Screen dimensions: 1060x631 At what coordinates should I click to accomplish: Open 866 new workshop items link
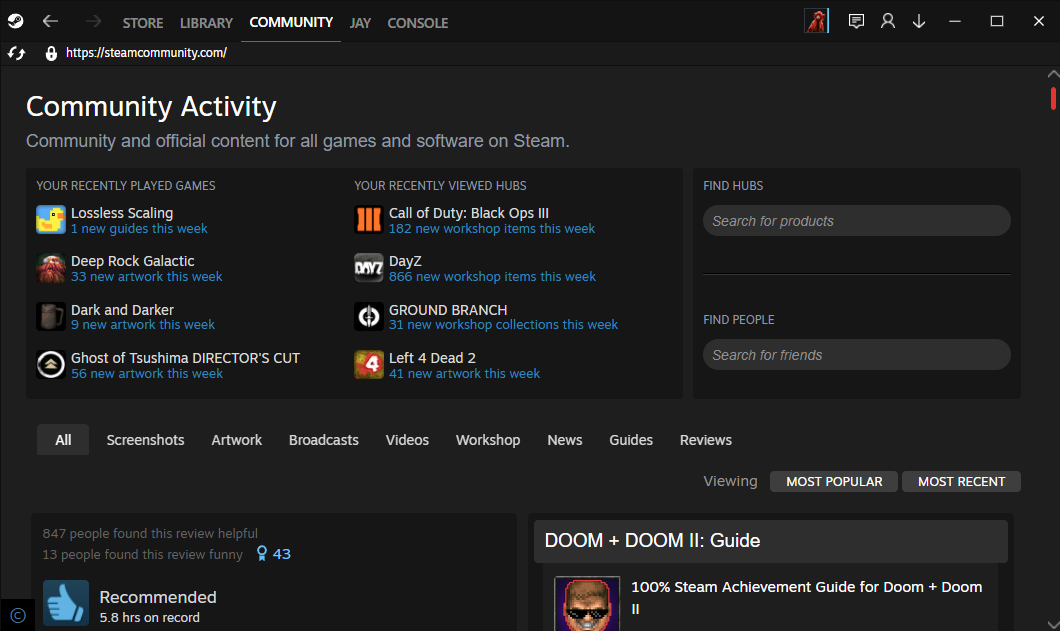coord(492,277)
